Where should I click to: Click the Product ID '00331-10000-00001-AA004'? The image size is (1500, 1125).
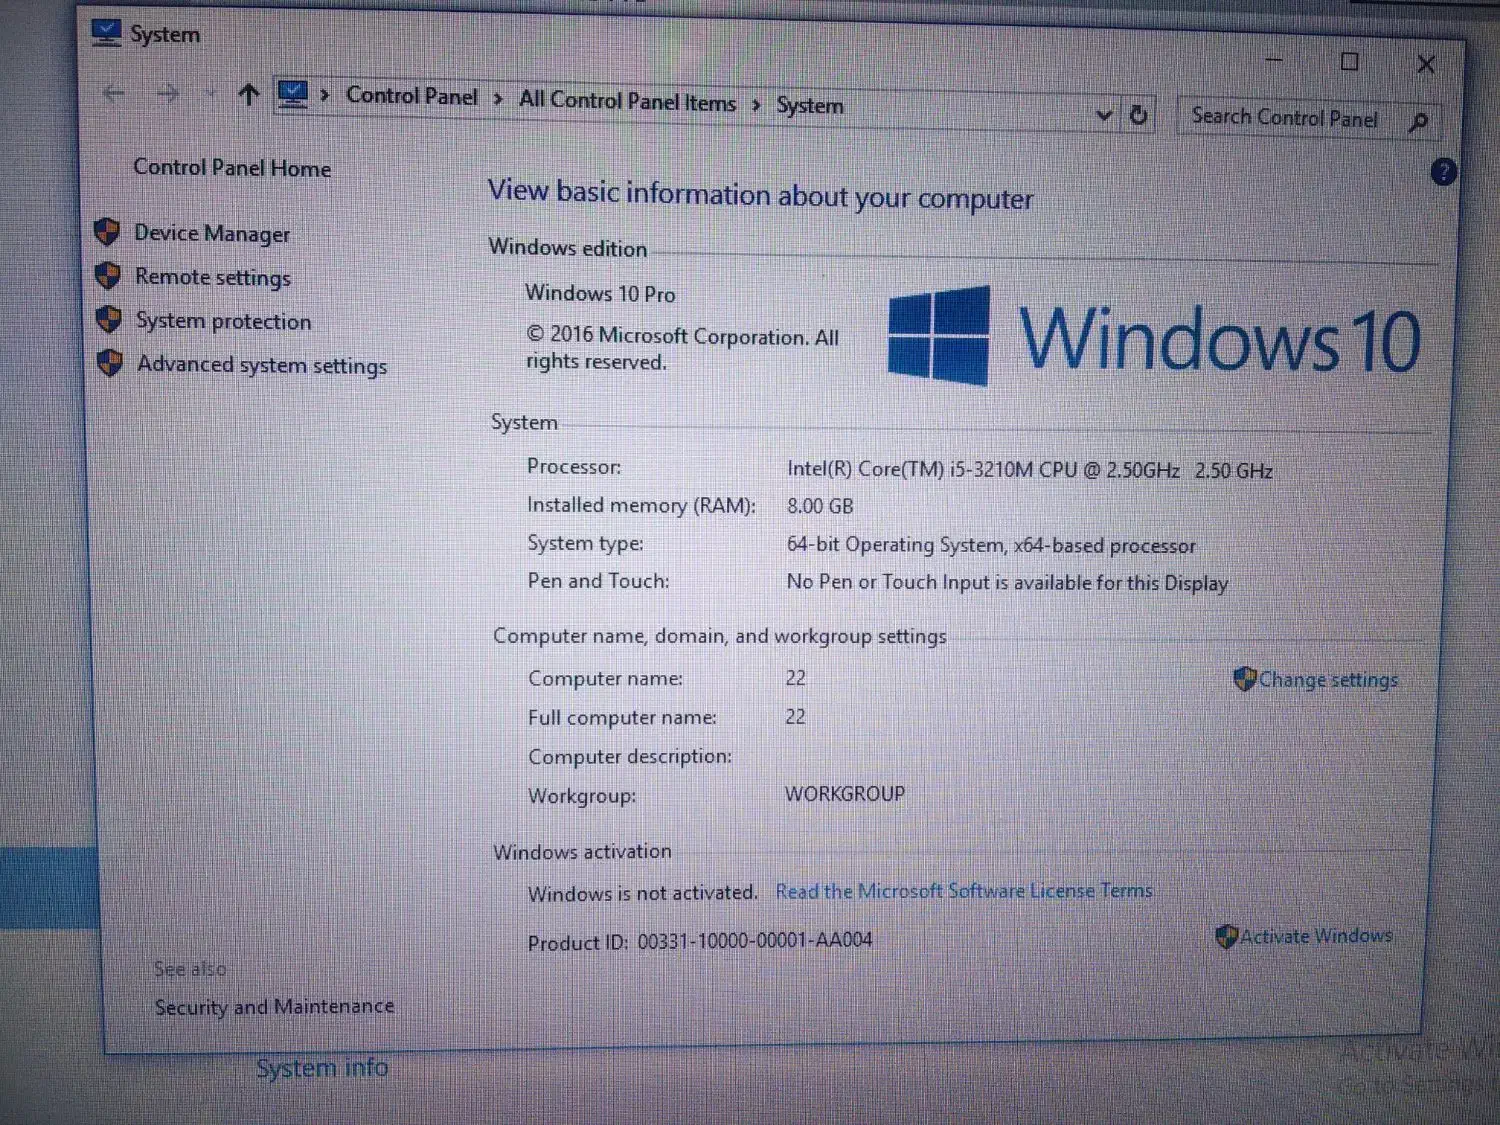point(755,940)
